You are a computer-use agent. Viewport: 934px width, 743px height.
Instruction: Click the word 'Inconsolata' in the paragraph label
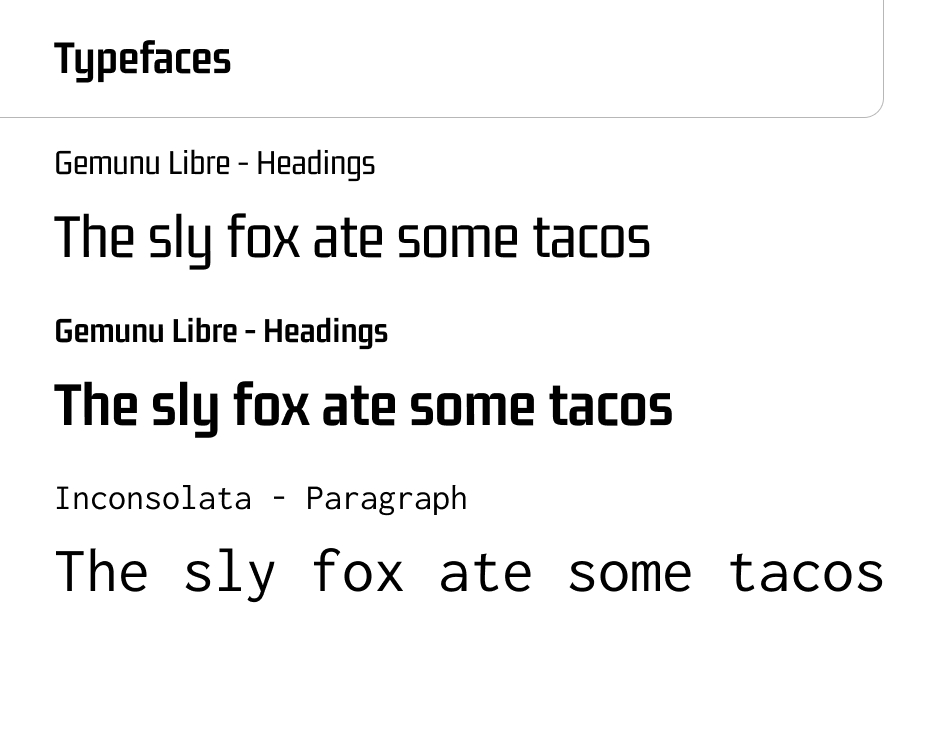click(153, 499)
